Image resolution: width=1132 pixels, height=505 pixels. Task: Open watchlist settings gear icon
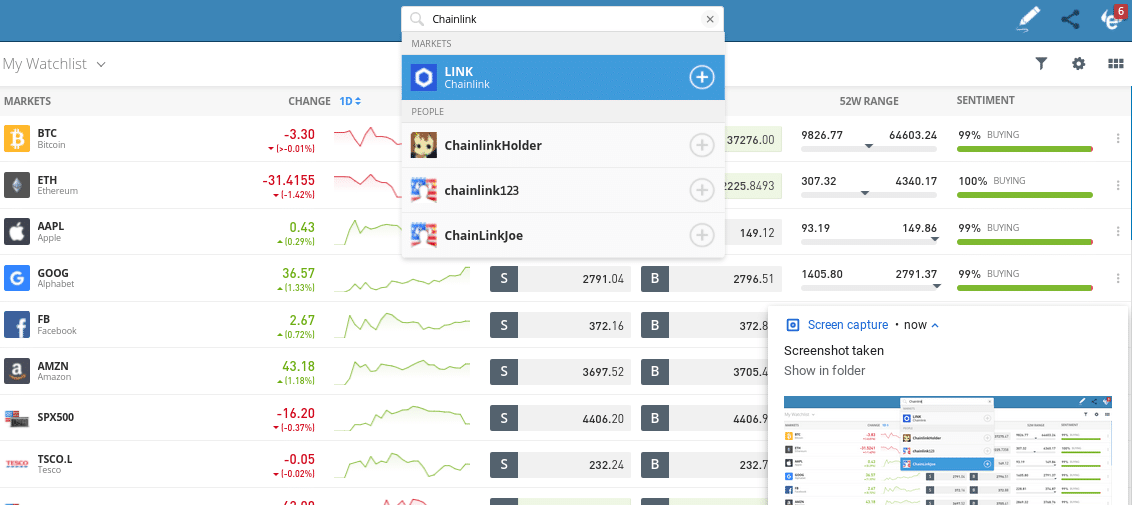(1079, 63)
